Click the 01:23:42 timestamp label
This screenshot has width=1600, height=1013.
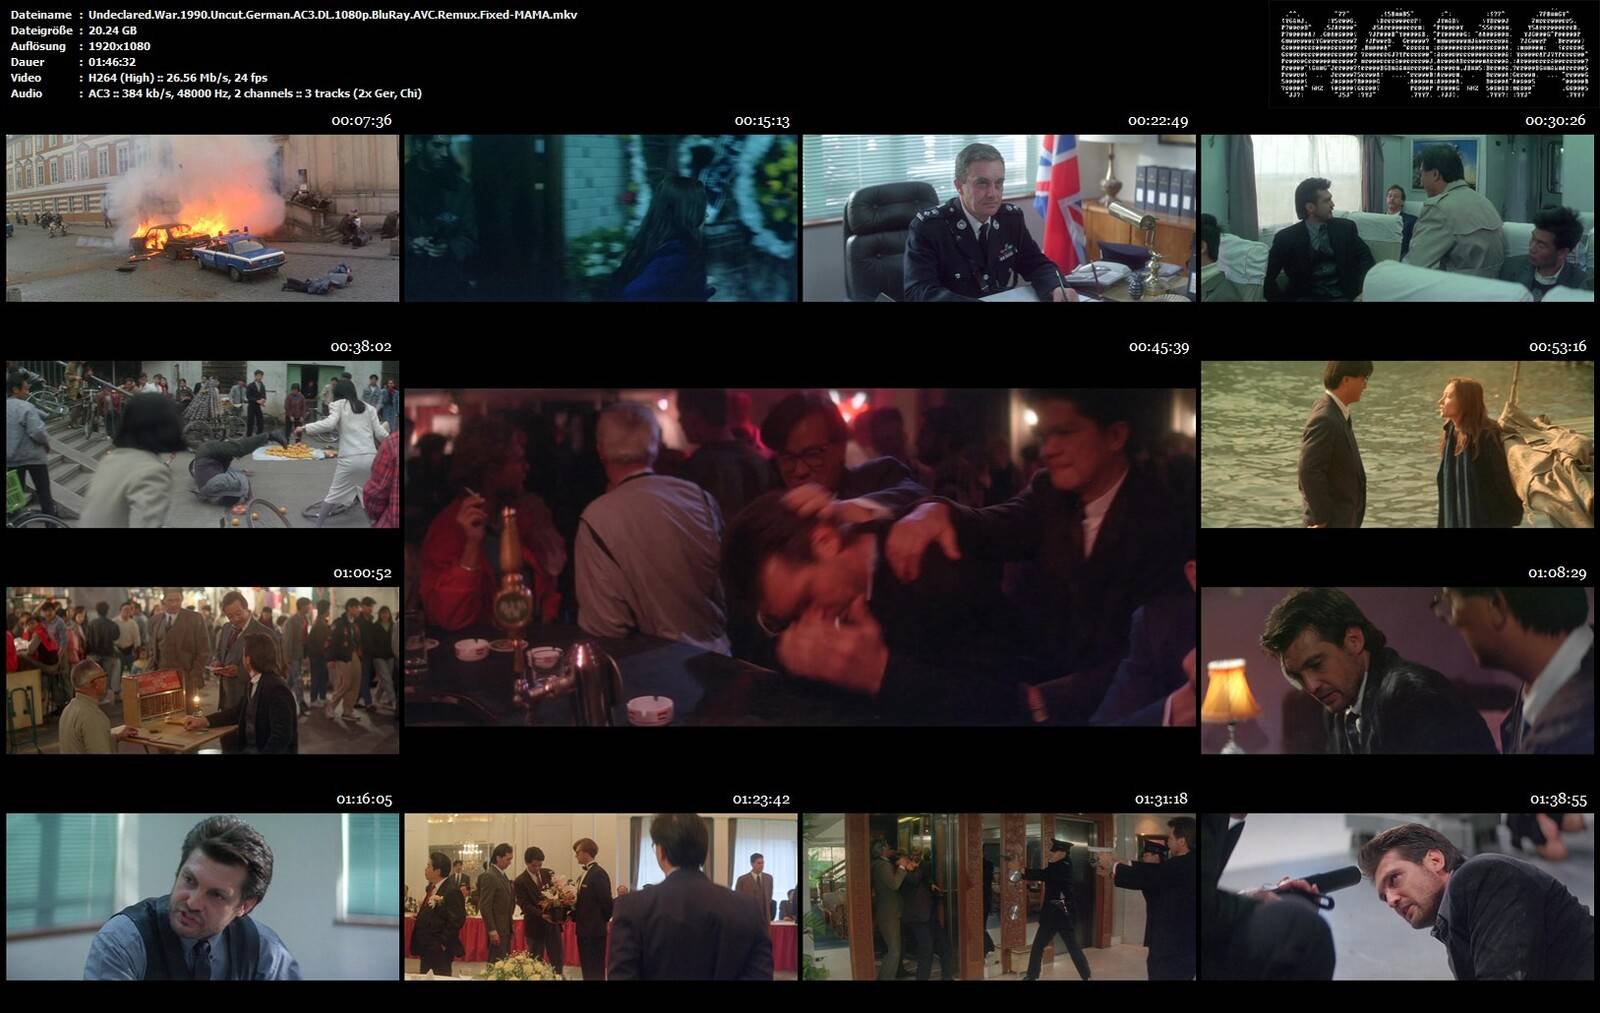point(761,799)
